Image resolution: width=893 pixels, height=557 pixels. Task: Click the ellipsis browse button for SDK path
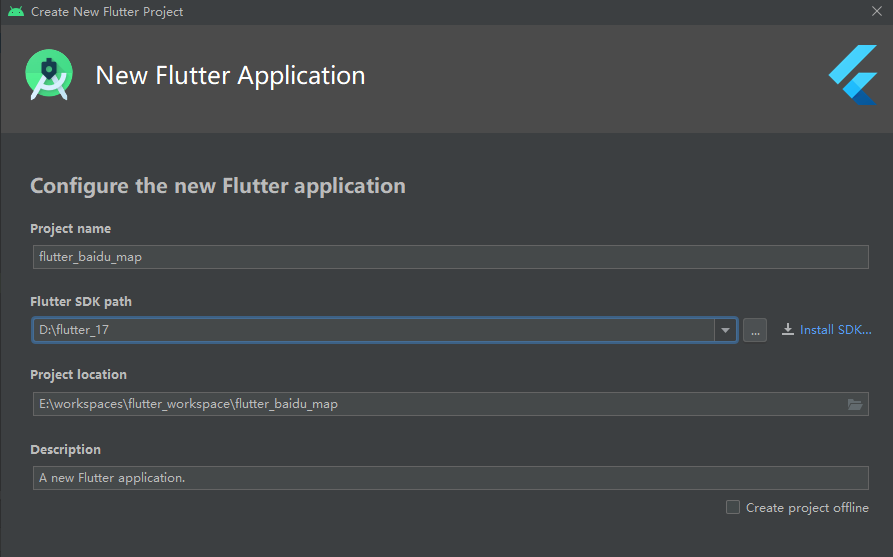coord(755,330)
